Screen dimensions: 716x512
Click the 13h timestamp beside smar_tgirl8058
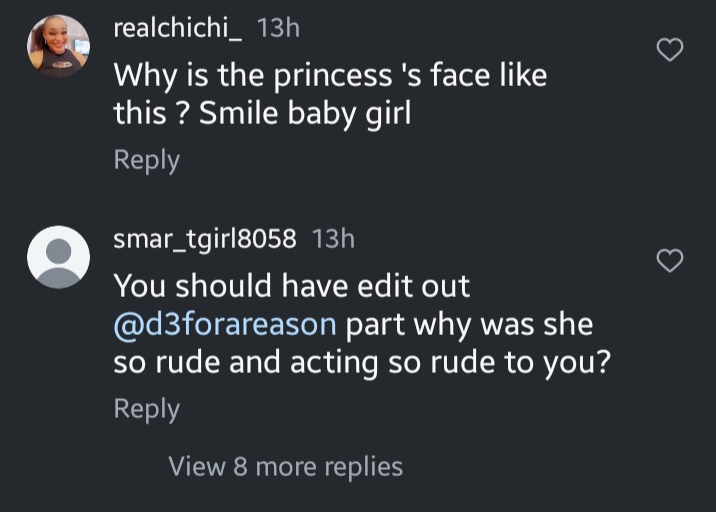click(333, 239)
